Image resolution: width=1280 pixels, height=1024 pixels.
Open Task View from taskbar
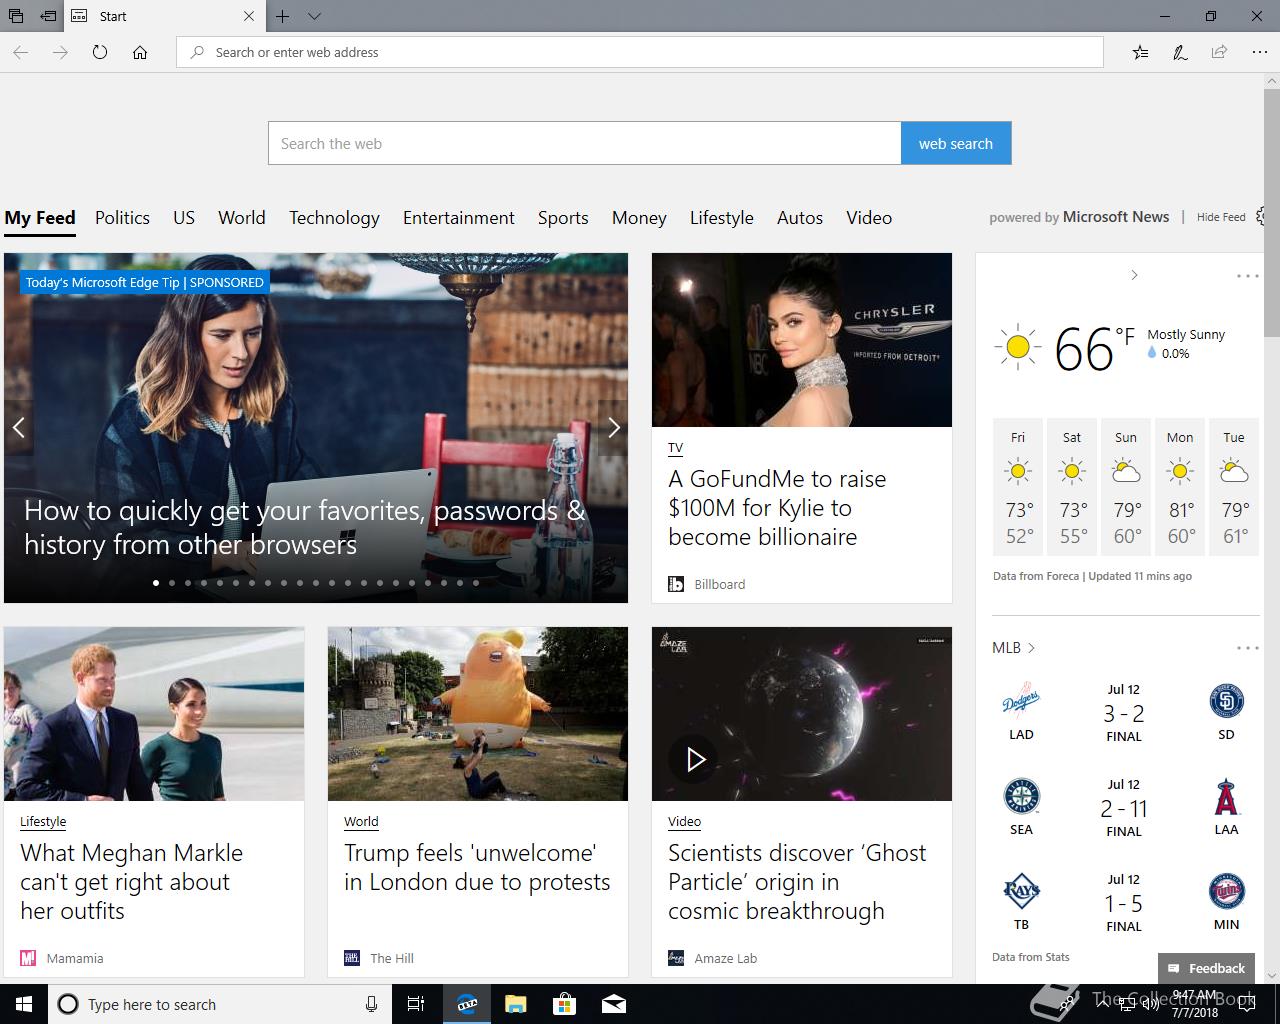tap(416, 1004)
